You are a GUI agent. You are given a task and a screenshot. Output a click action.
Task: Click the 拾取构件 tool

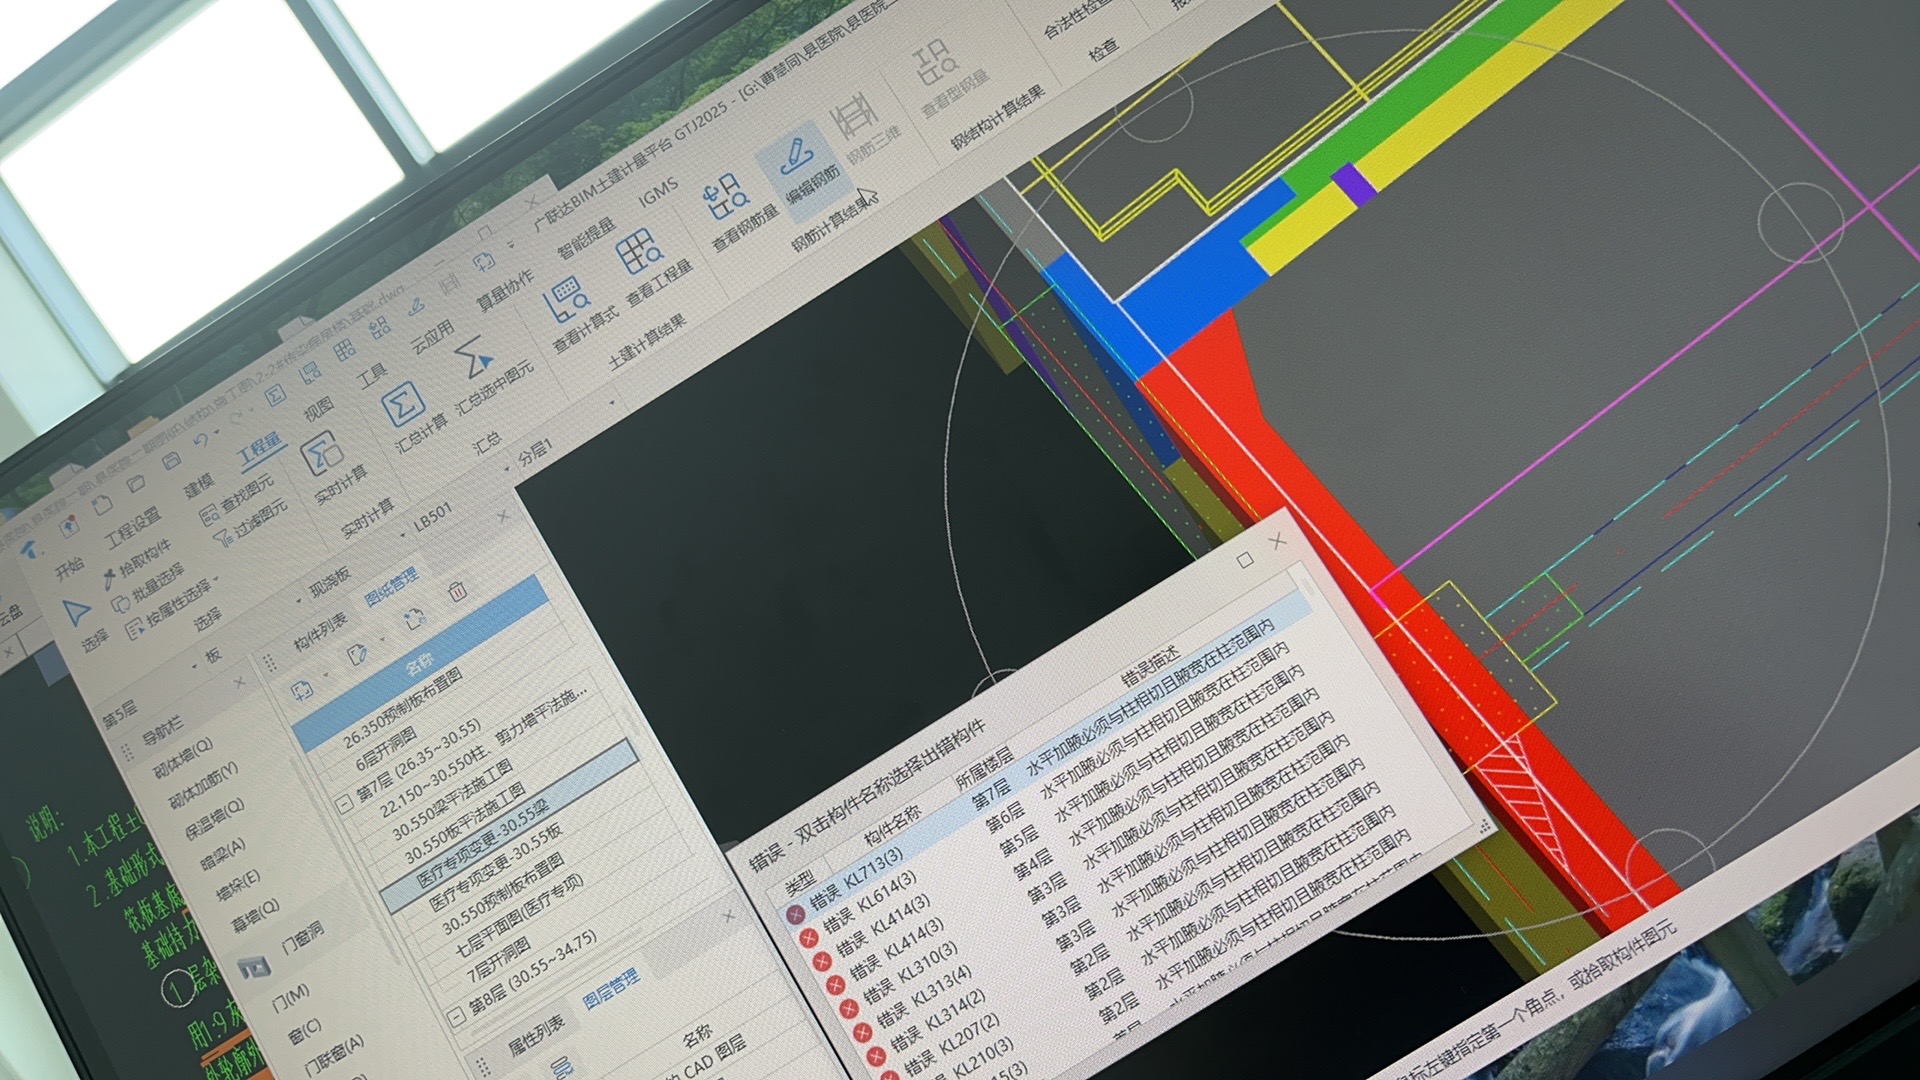pos(140,563)
